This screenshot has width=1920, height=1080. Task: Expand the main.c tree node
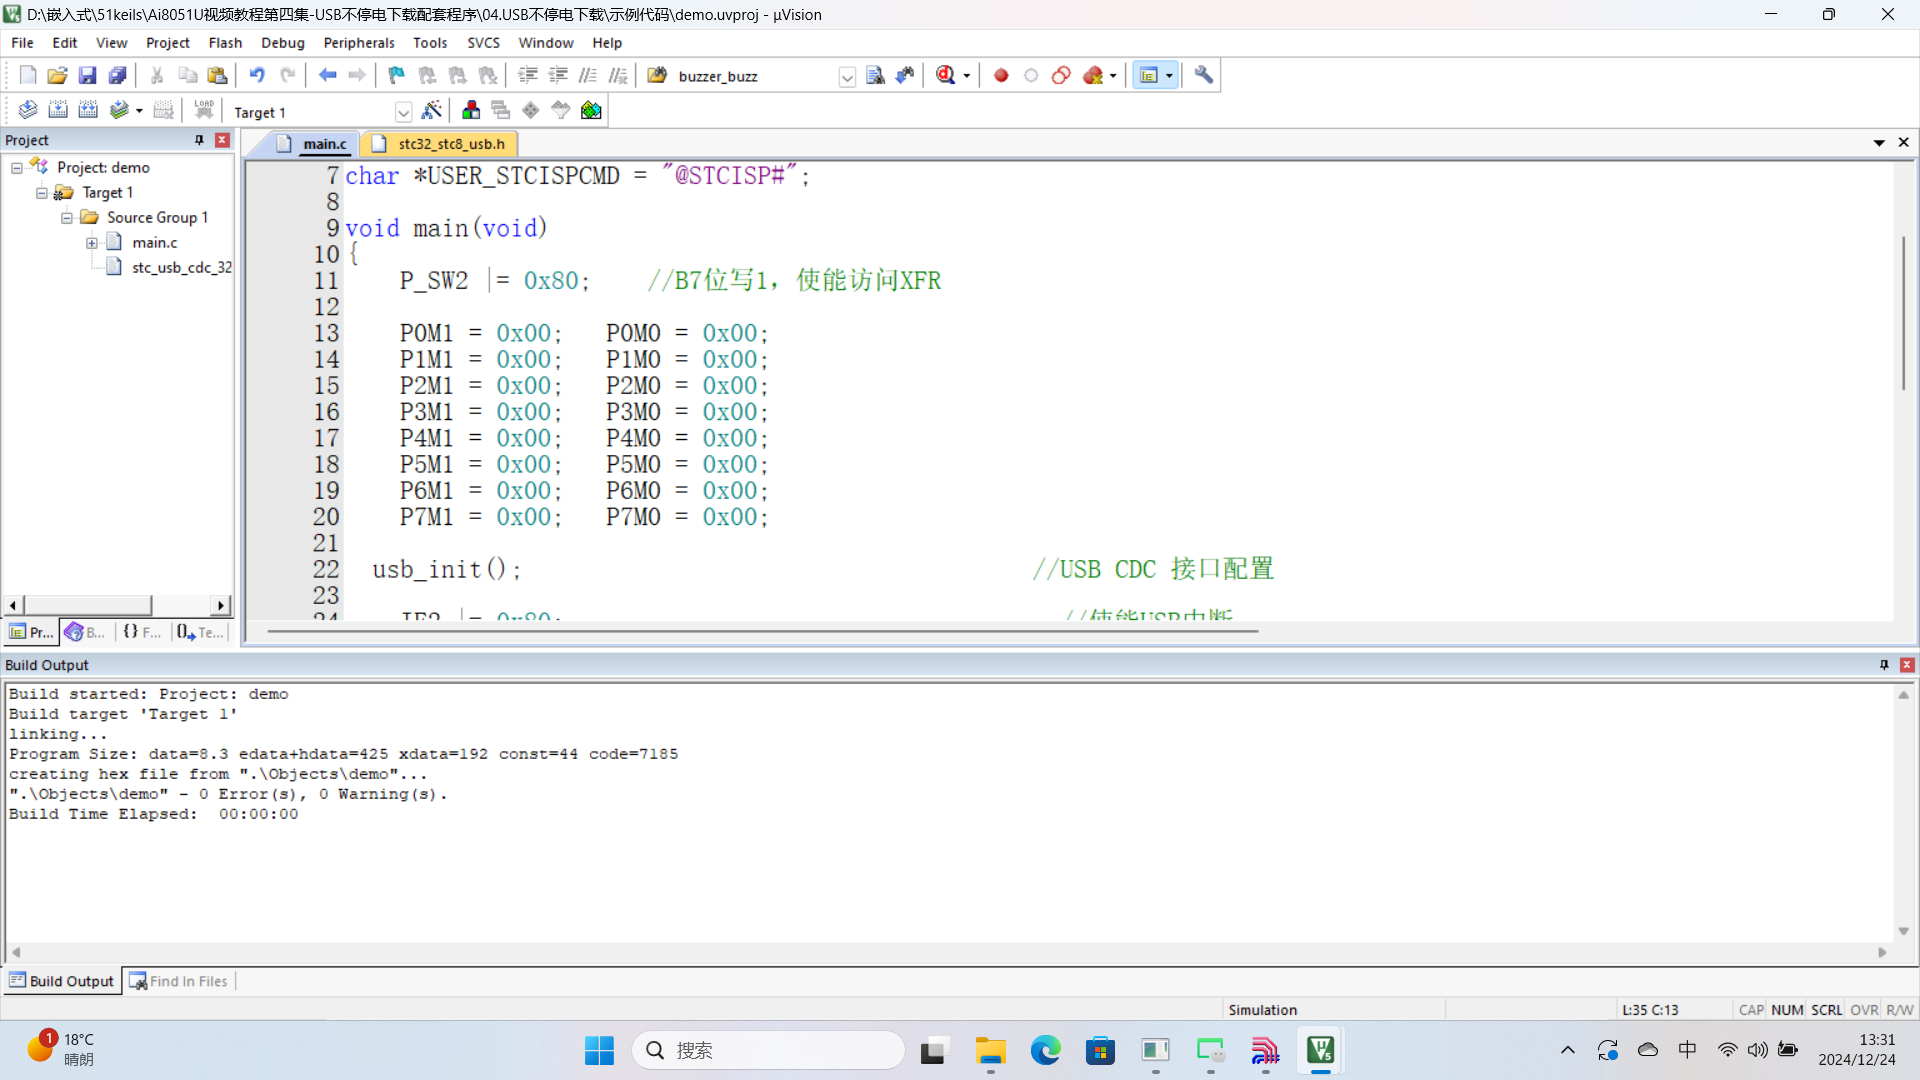[x=92, y=243]
